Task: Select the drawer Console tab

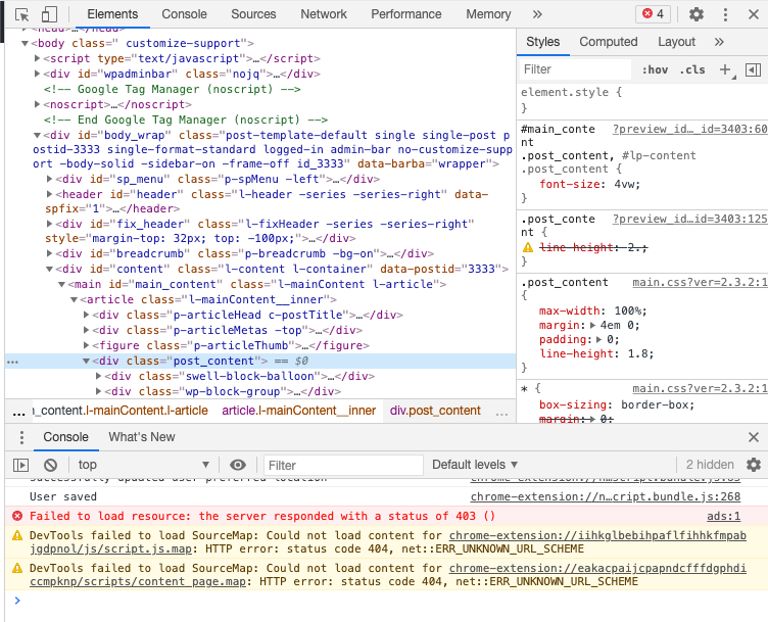Action: [66, 437]
